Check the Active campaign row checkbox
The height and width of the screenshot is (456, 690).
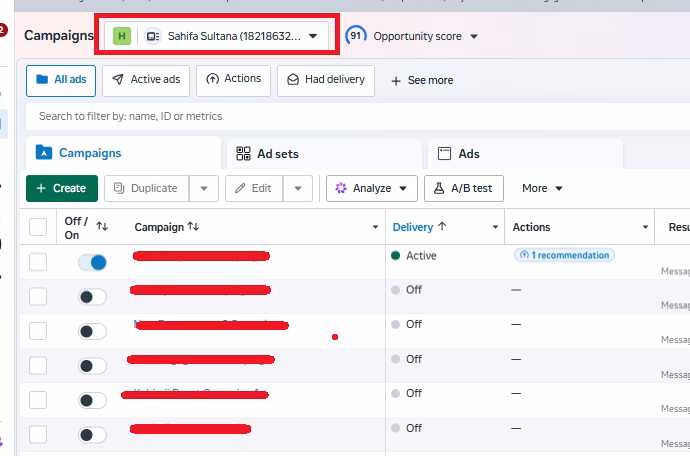click(38, 262)
